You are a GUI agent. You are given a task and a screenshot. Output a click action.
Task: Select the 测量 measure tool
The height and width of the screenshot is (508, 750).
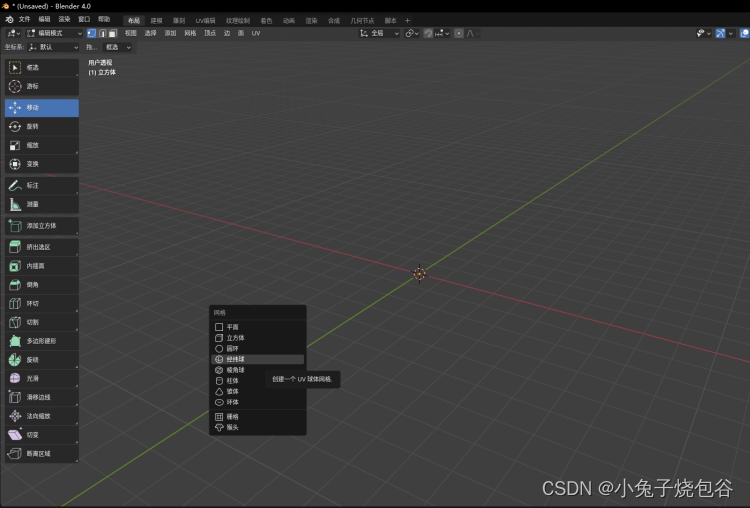42,204
